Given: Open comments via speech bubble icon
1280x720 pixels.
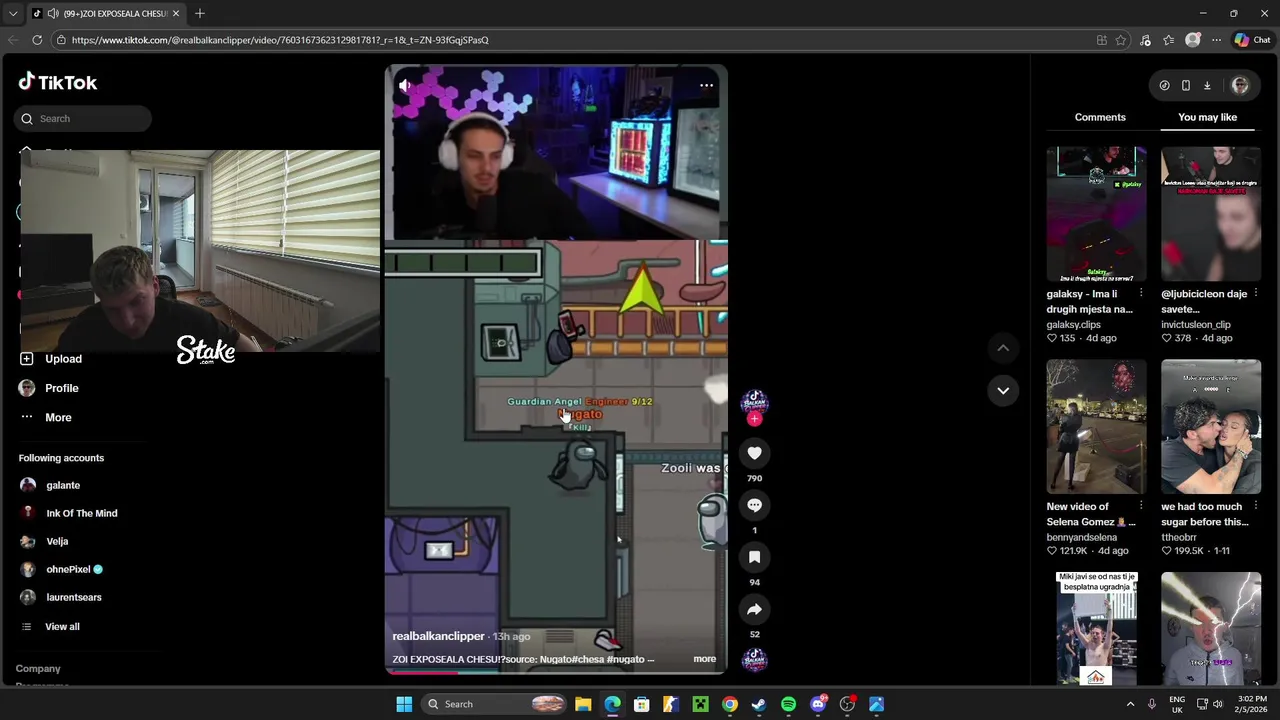Looking at the screenshot, I should (x=754, y=505).
